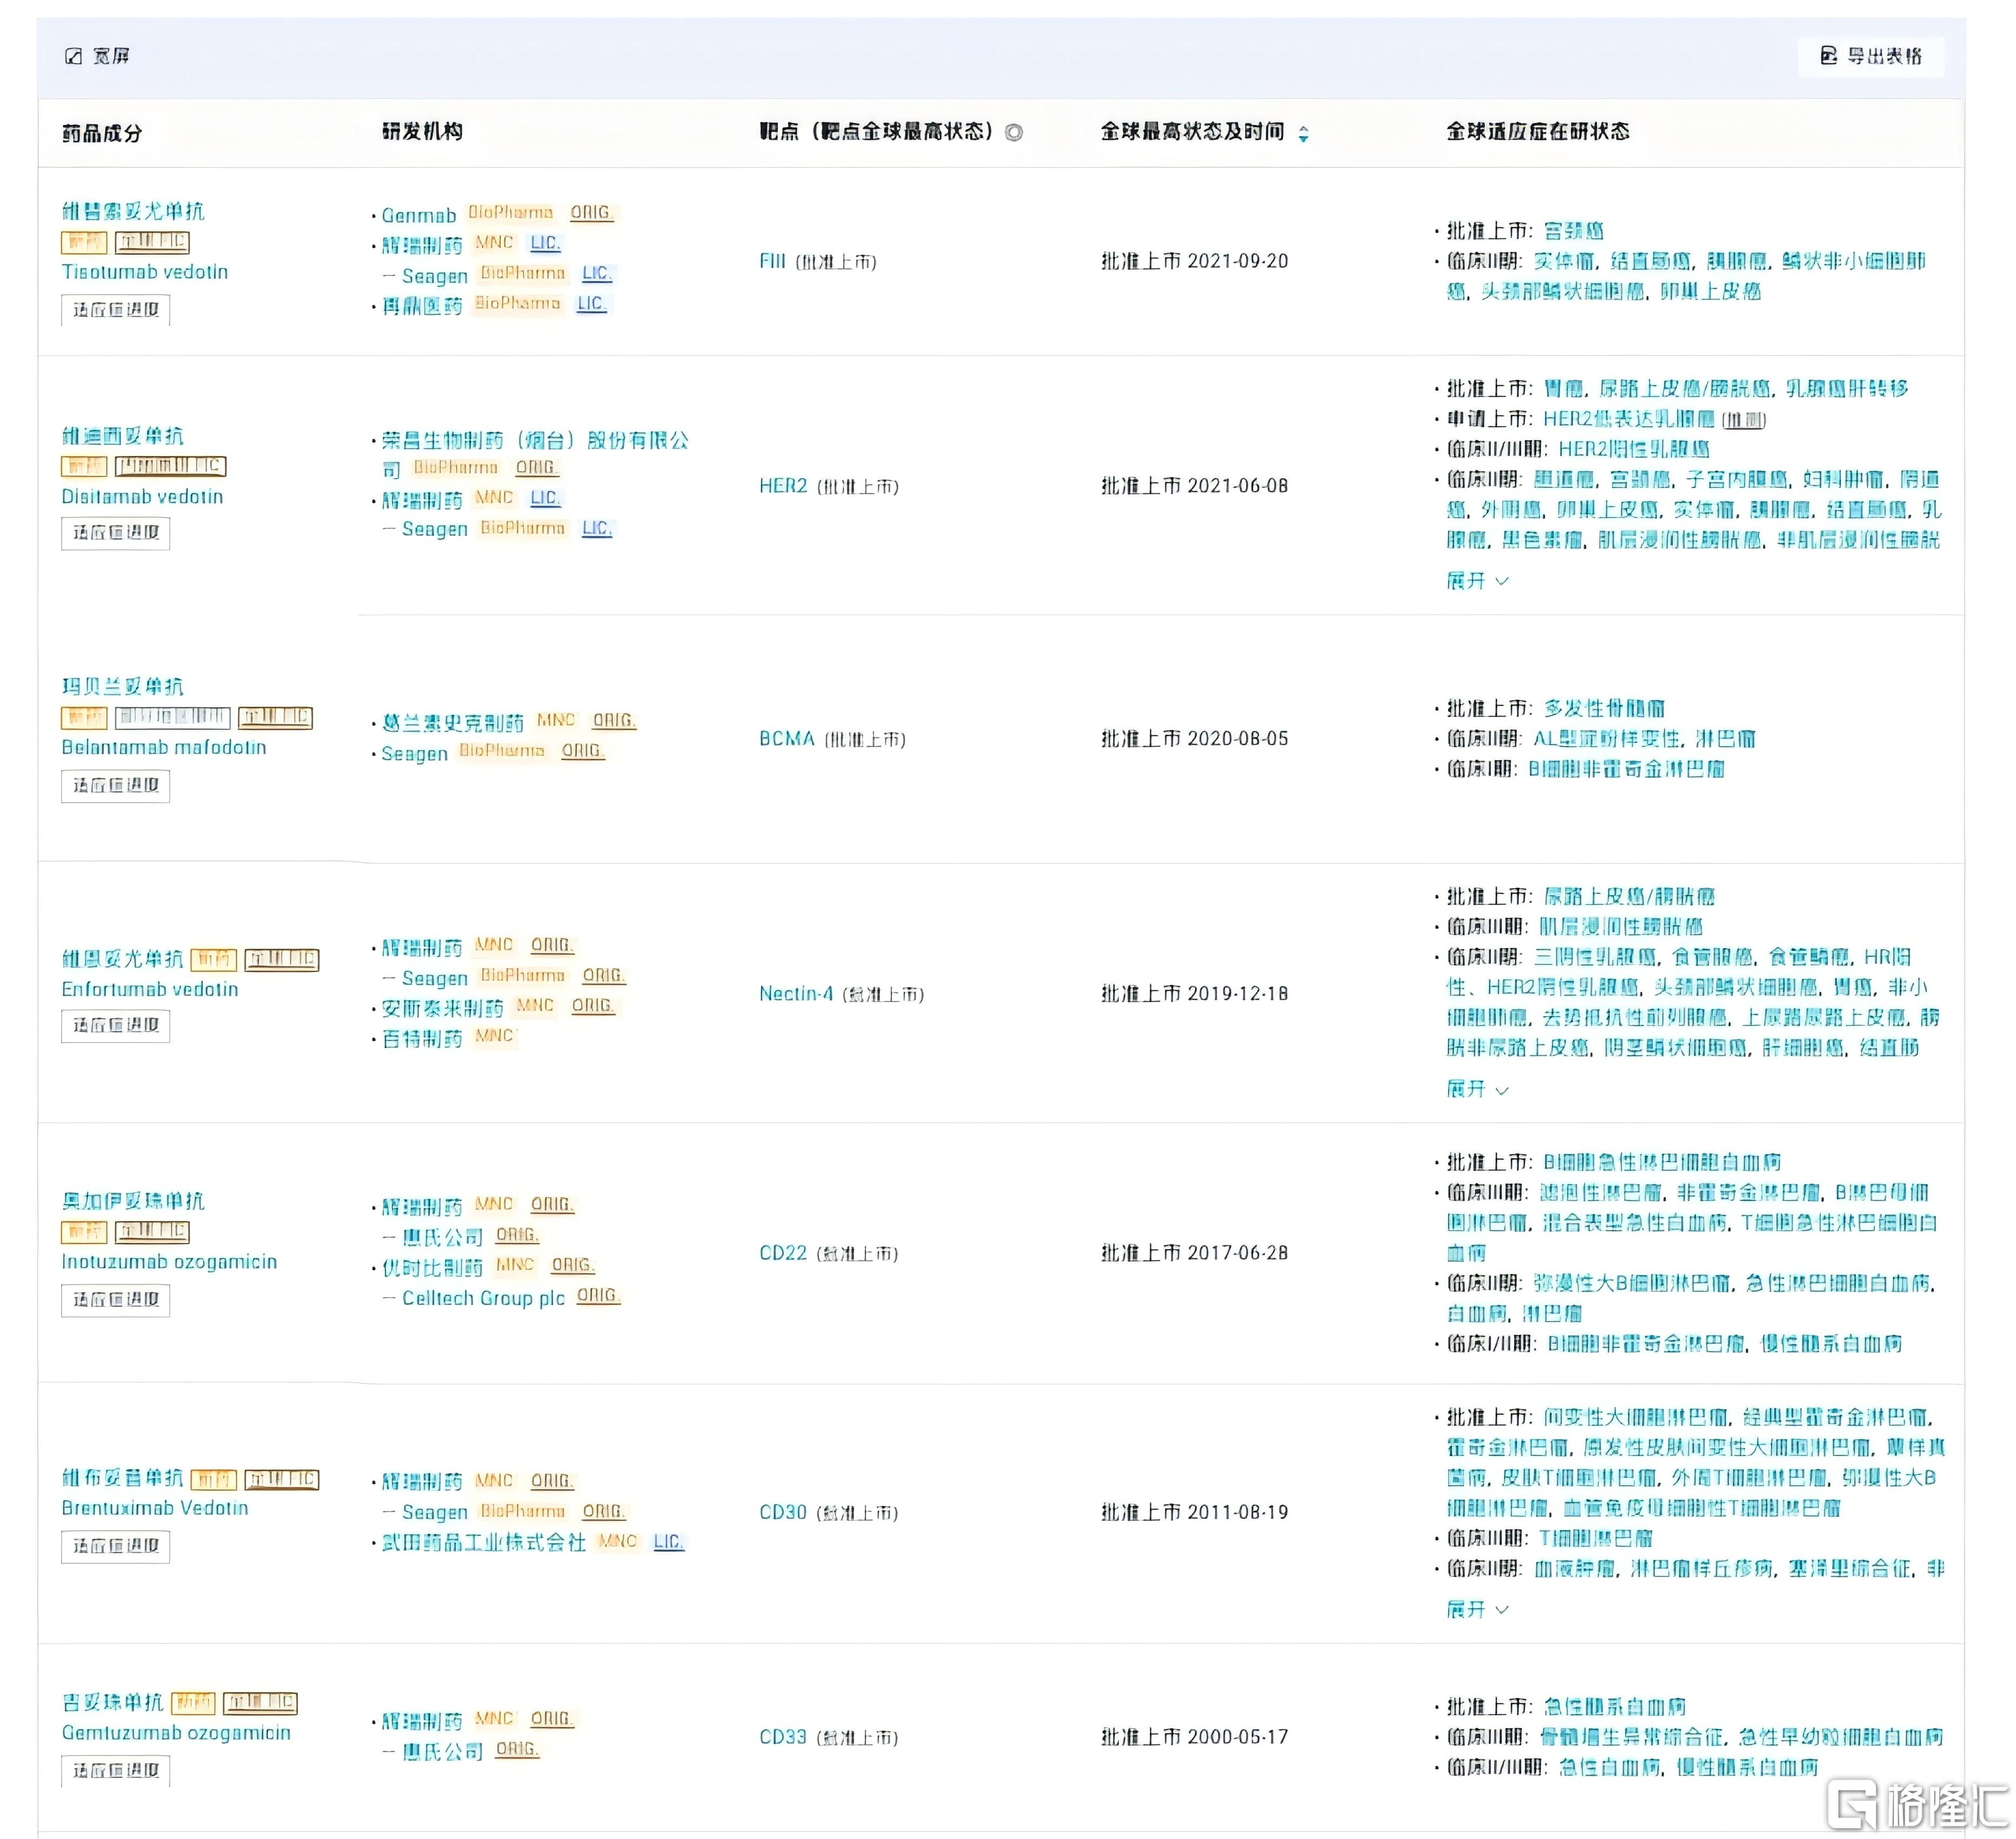Click the LIC. tag beside Seagen in Tisotumab row
The width and height of the screenshot is (2016, 1839).
pos(598,274)
